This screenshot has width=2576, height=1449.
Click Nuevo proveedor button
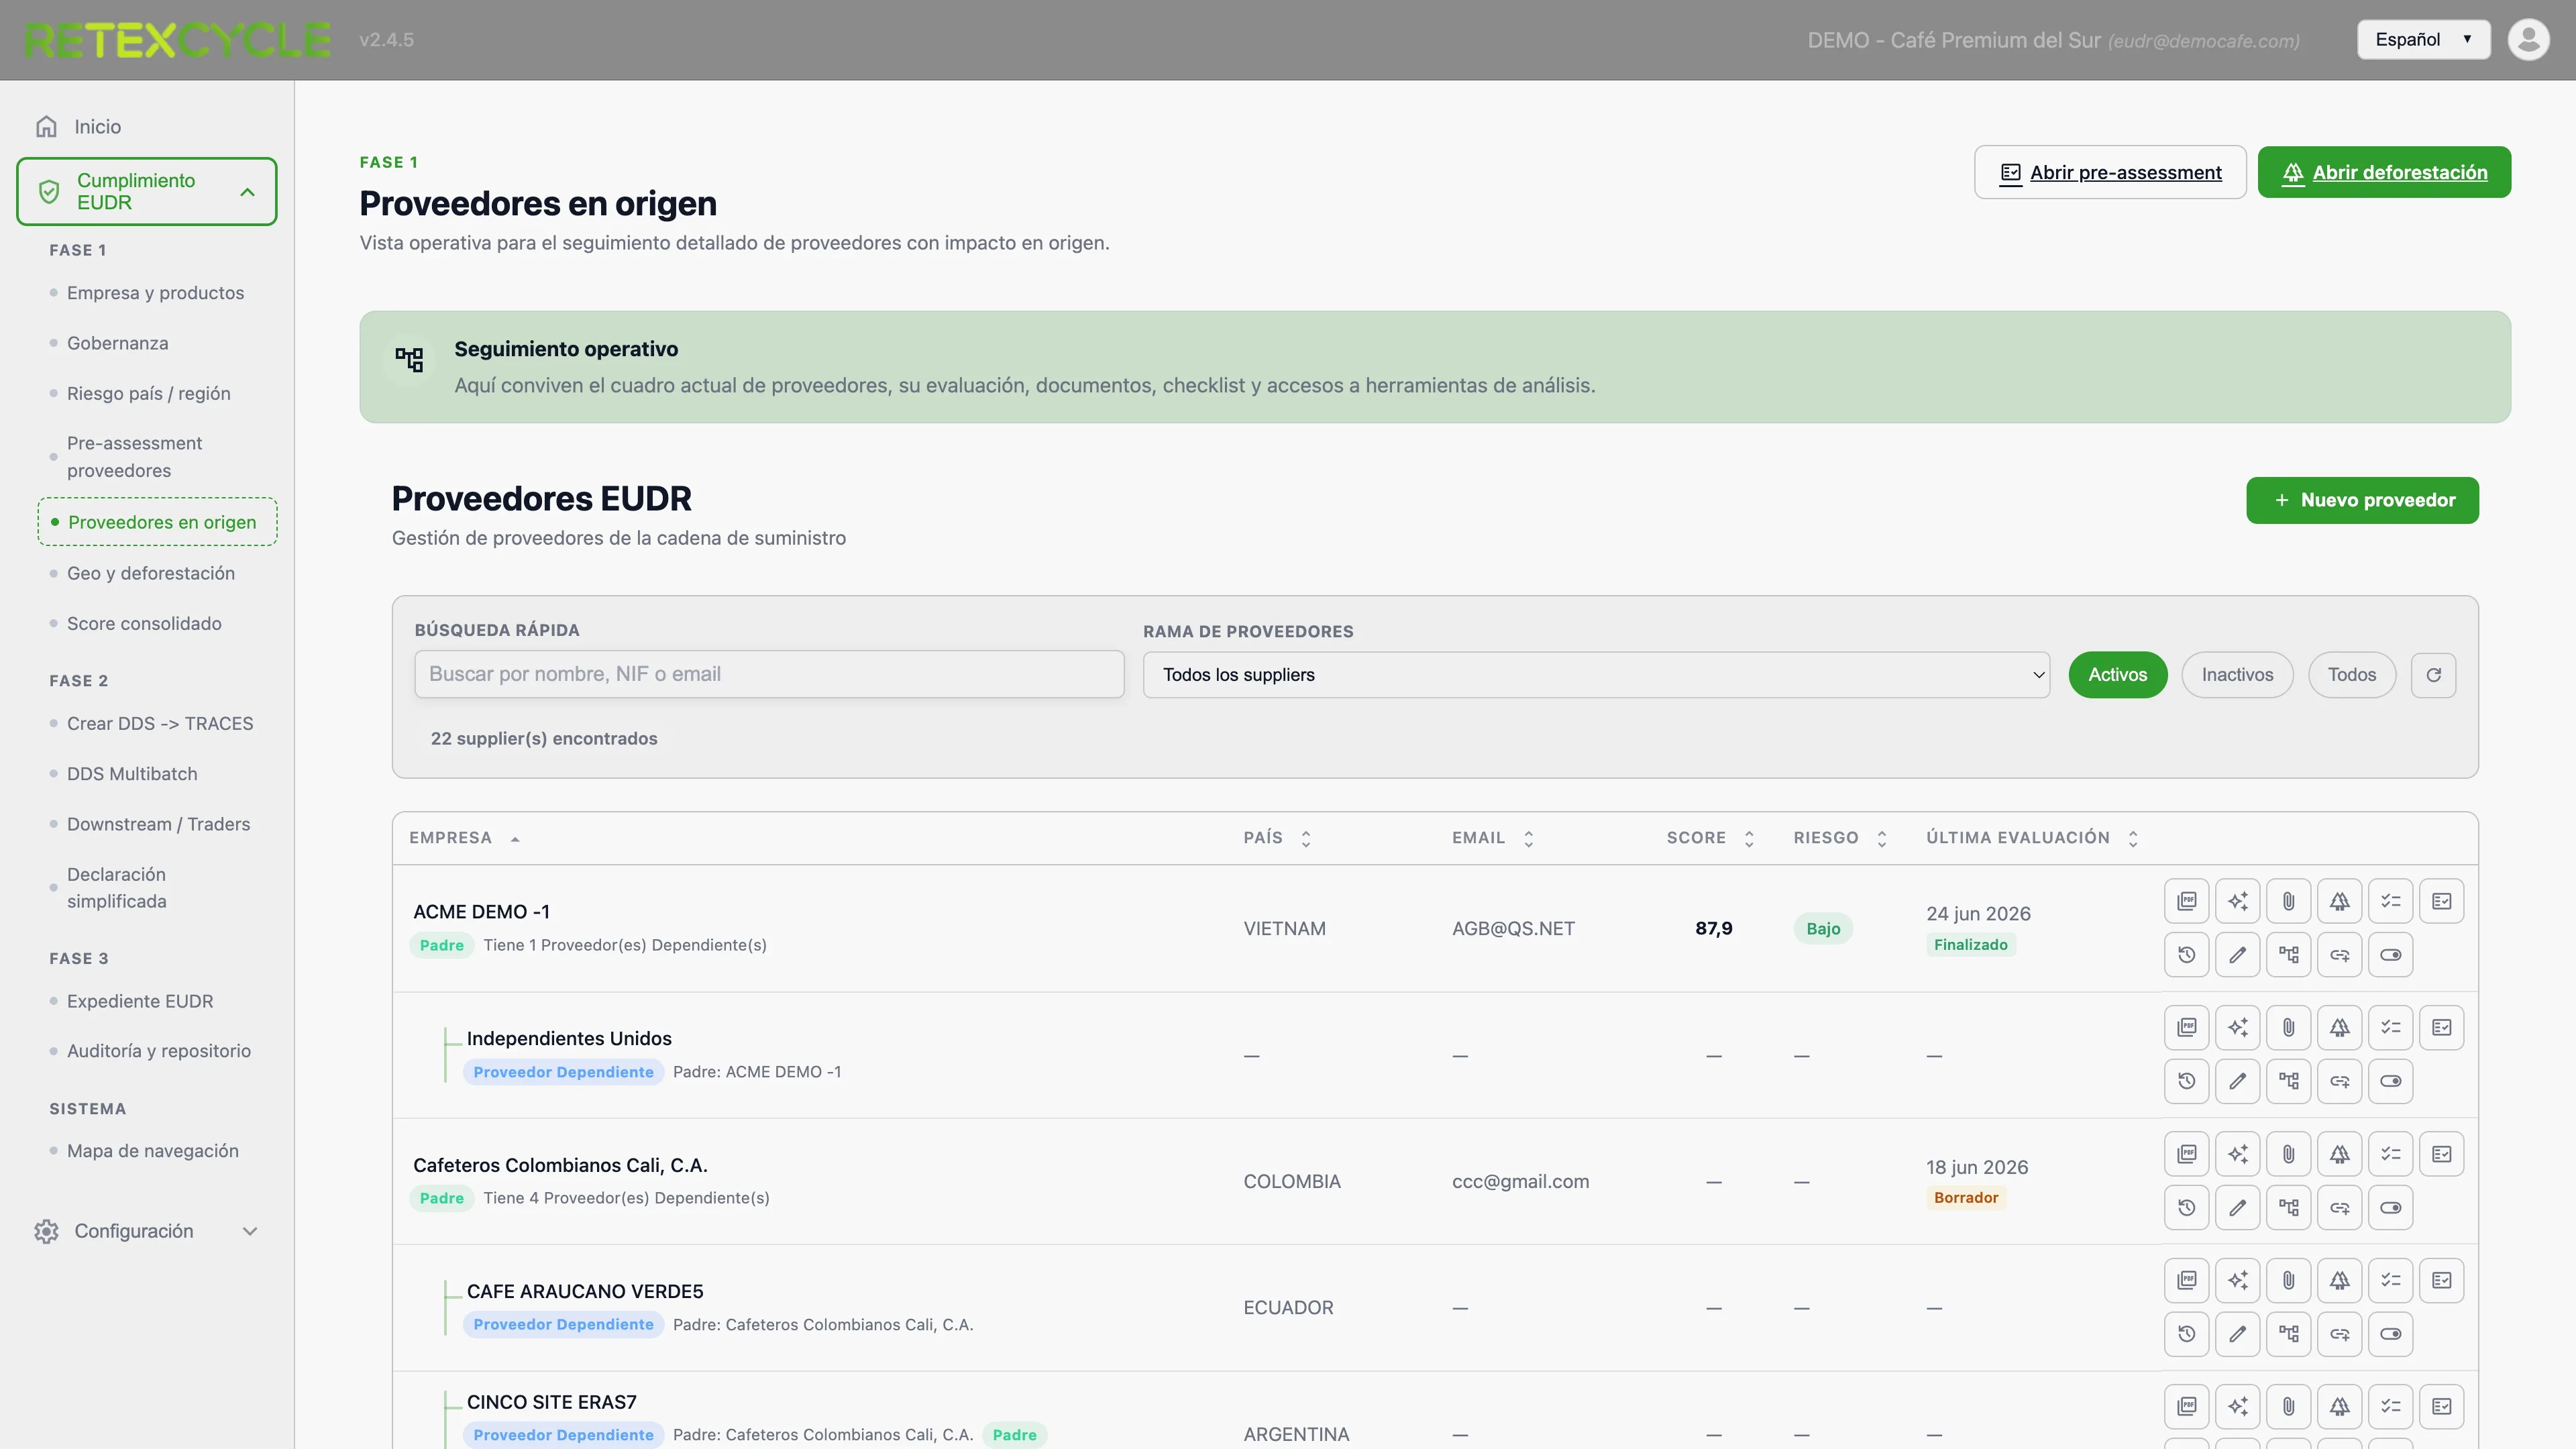point(2362,500)
